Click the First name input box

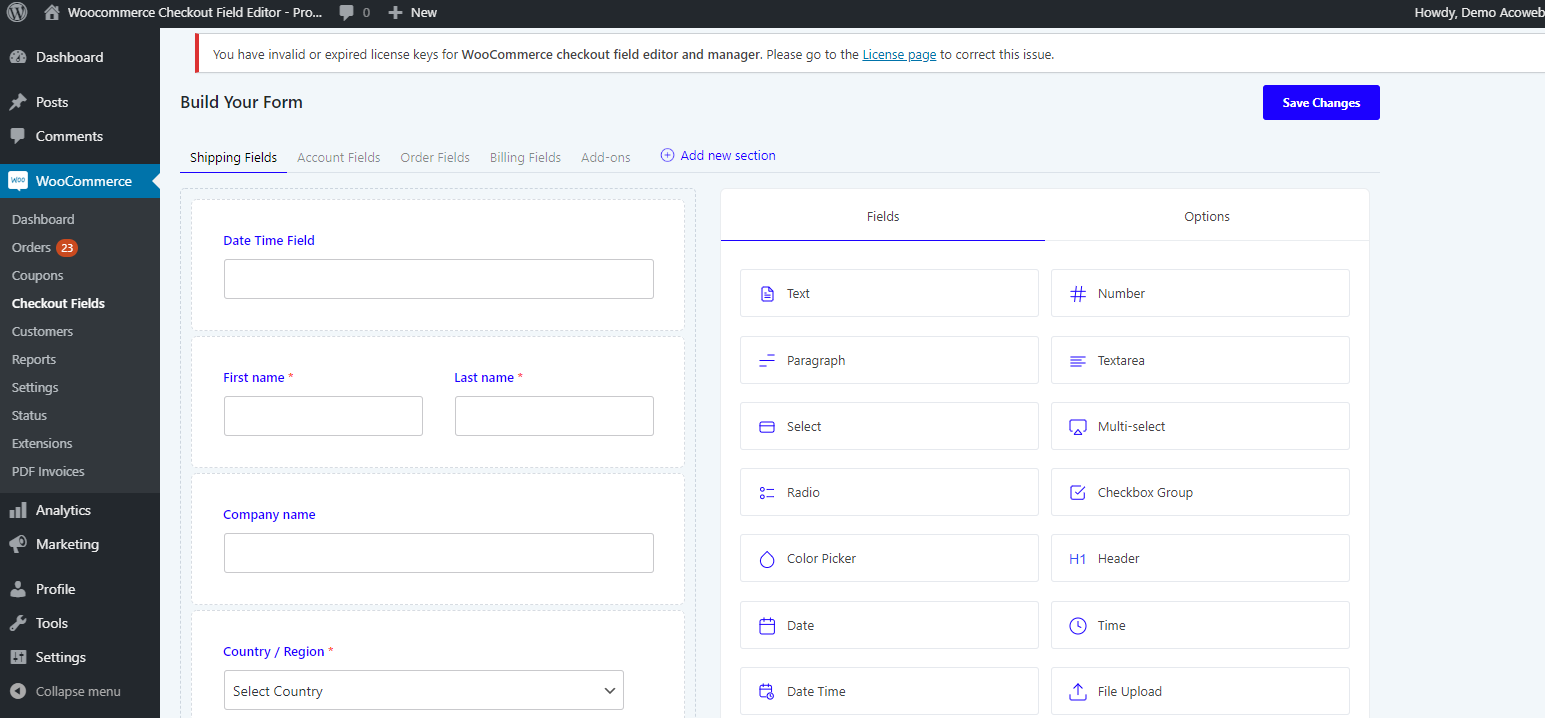click(x=323, y=416)
